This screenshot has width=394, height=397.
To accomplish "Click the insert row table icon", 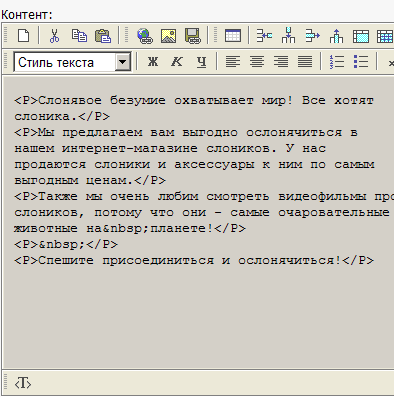I will pyautogui.click(x=264, y=35).
